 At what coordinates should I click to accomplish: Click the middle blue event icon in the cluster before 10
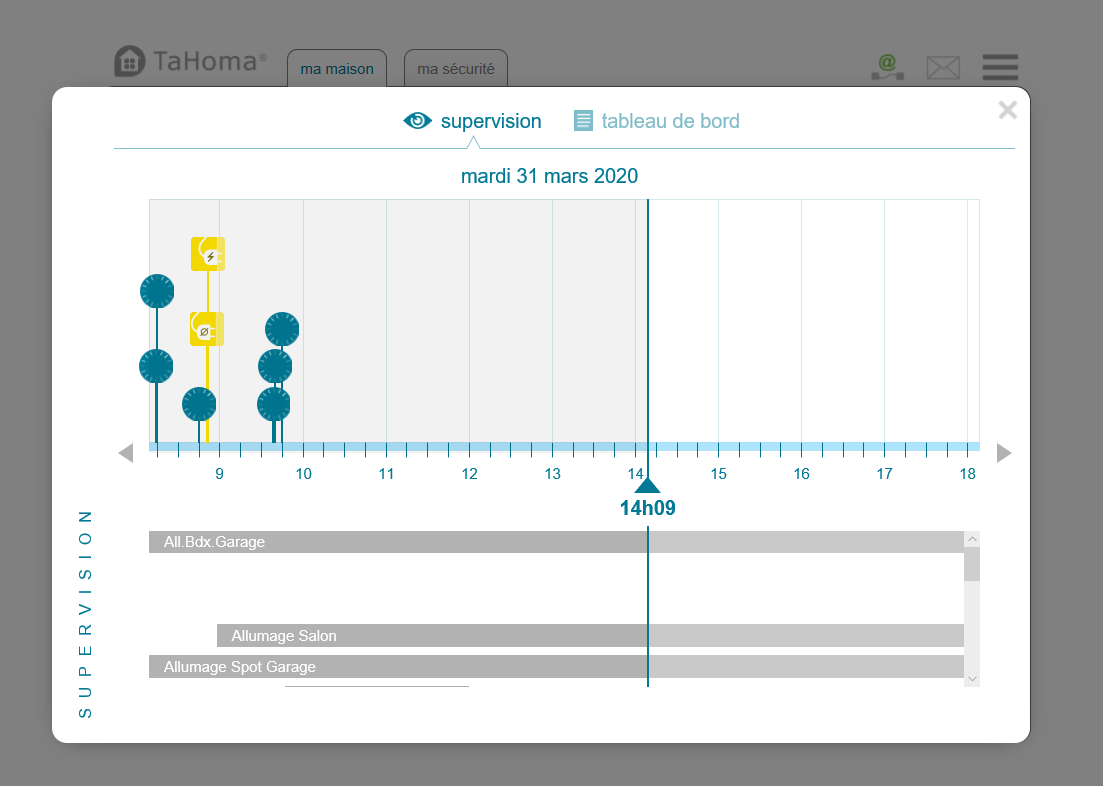click(275, 367)
